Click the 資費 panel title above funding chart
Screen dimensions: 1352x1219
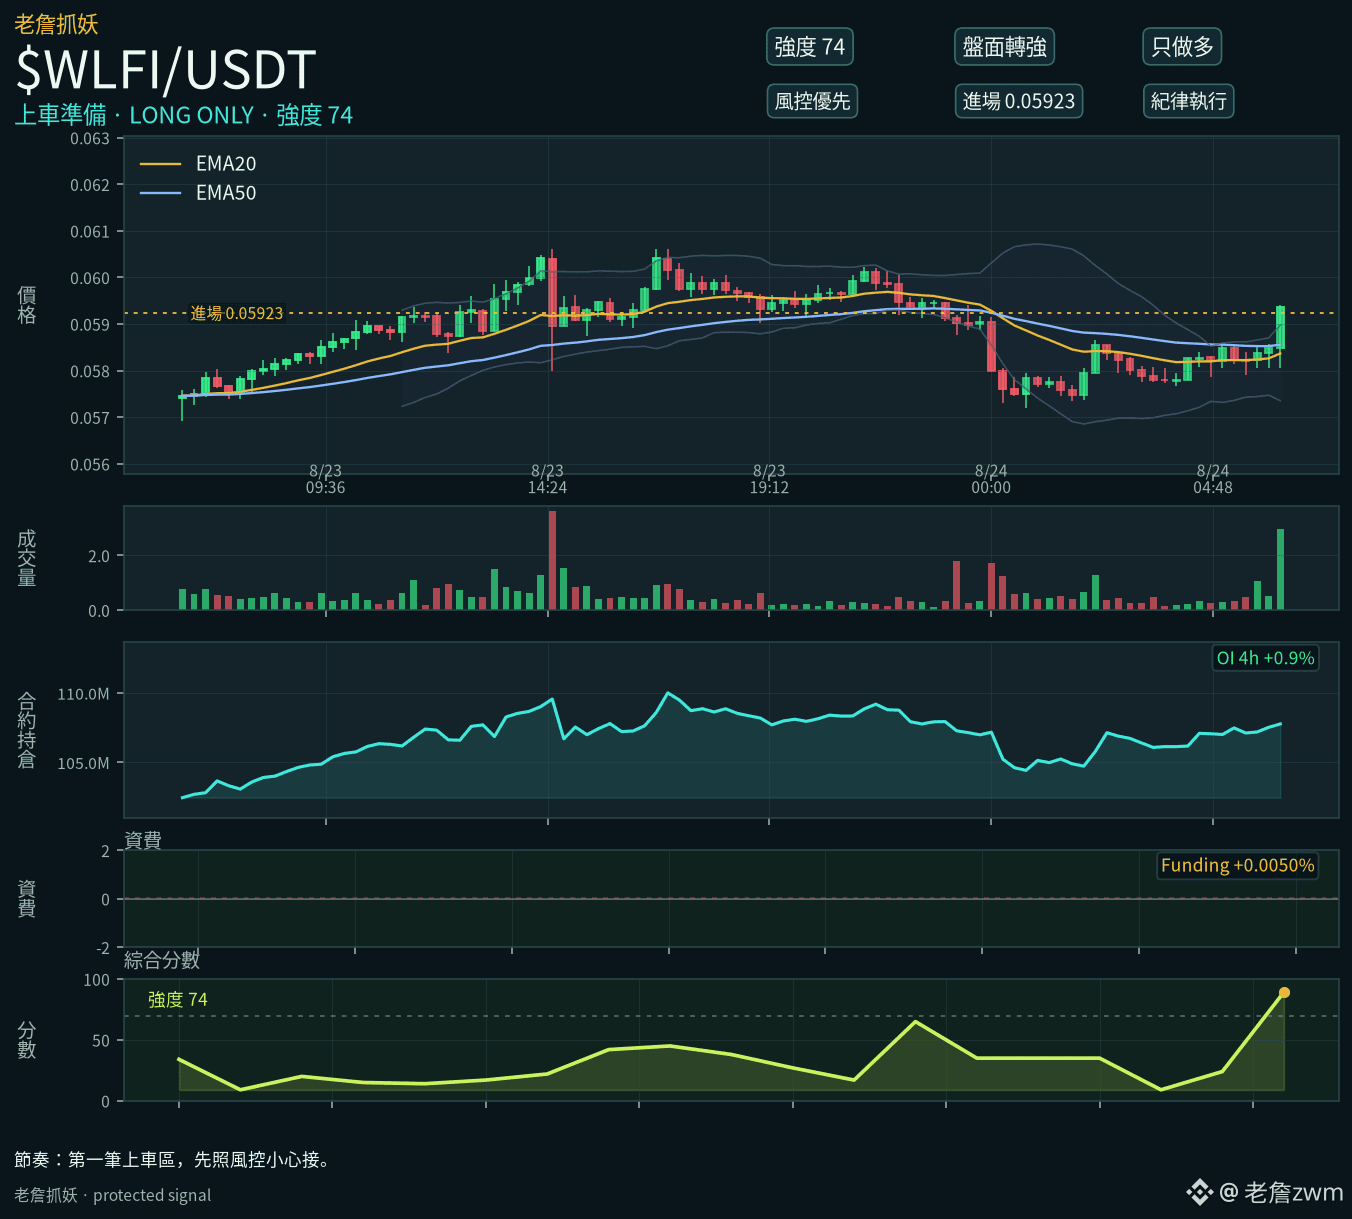tap(143, 840)
